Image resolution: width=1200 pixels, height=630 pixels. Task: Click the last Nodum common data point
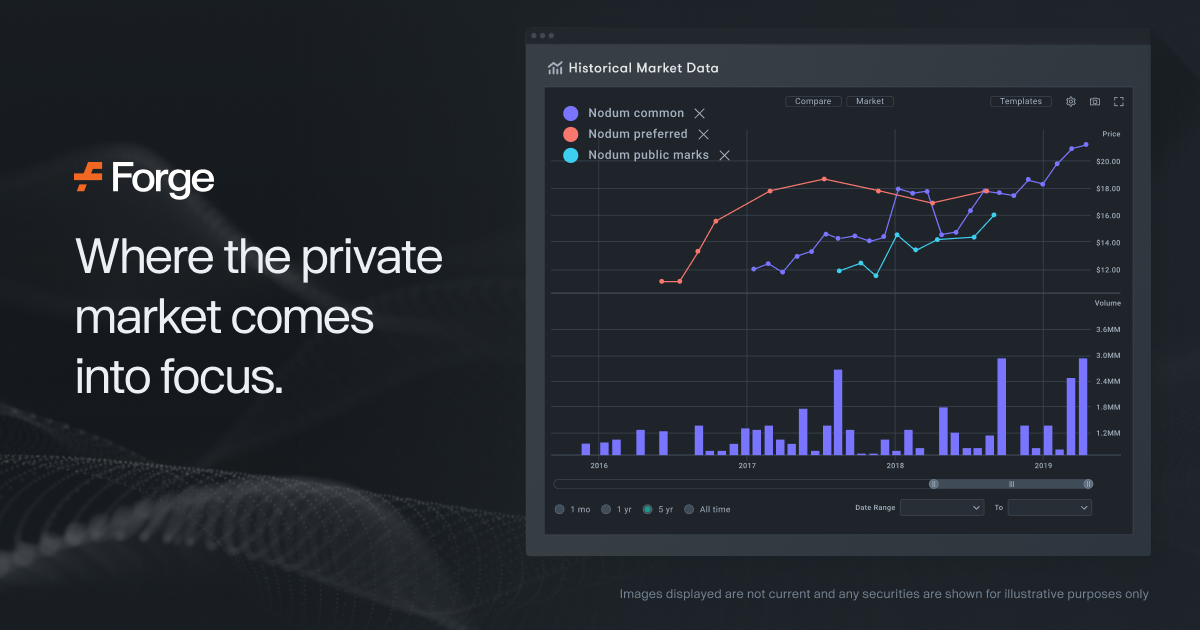coord(1086,144)
